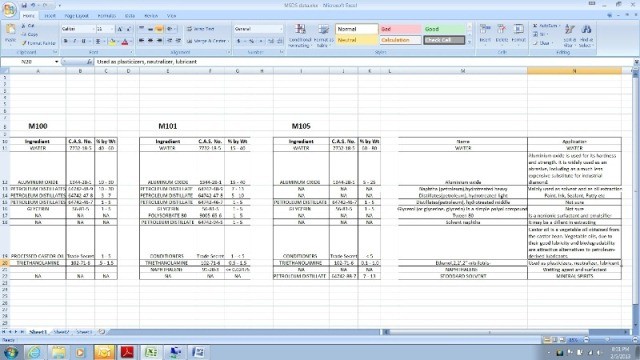The height and width of the screenshot is (360, 640).
Task: Click into the formula bar
Action: 363,62
